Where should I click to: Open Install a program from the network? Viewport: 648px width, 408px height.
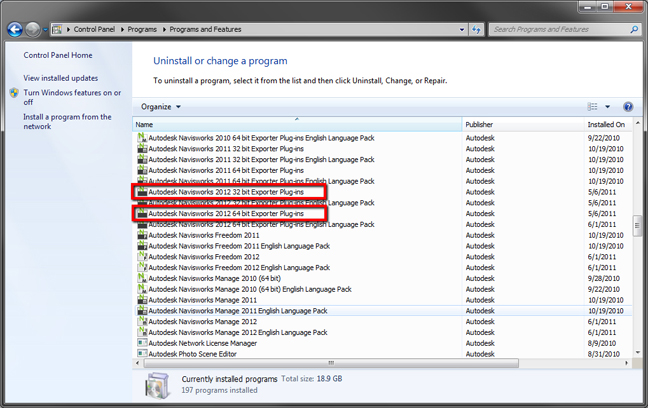67,122
